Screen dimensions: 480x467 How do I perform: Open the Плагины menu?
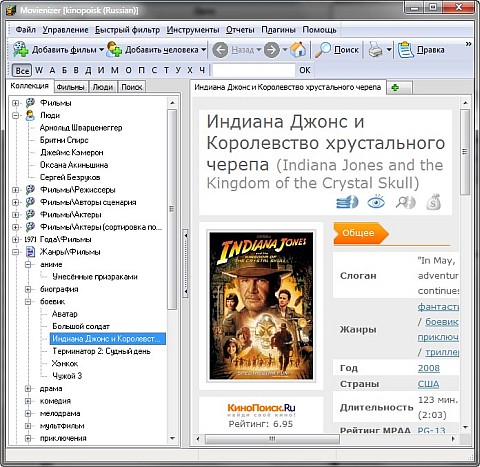[278, 30]
